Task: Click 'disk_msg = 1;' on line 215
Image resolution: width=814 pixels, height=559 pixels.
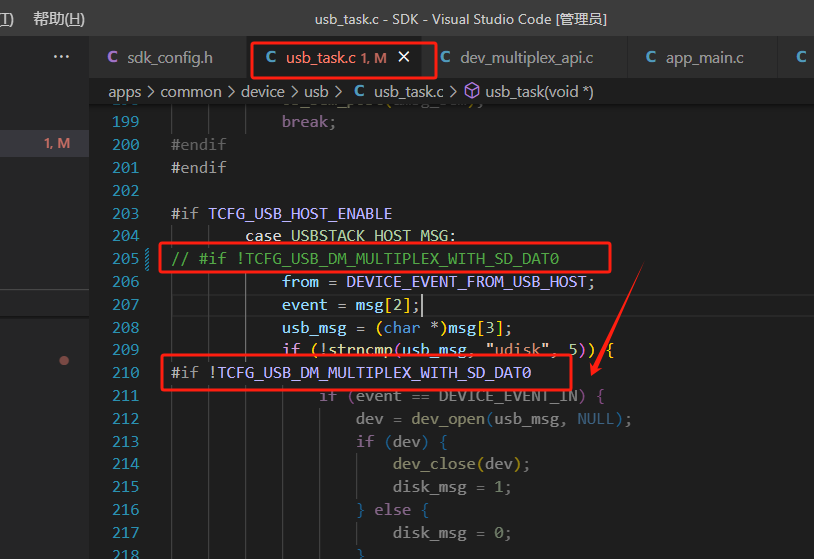Action: click(452, 487)
